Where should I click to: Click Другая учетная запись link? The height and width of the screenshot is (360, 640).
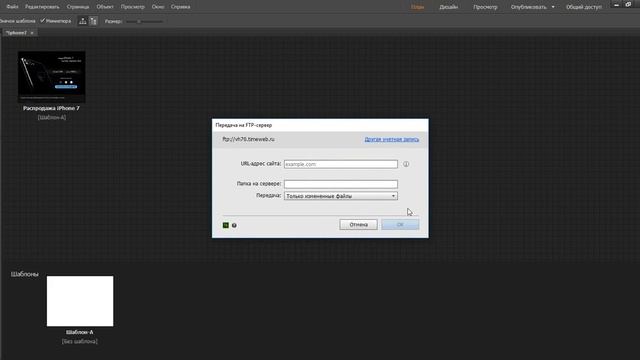tap(391, 139)
